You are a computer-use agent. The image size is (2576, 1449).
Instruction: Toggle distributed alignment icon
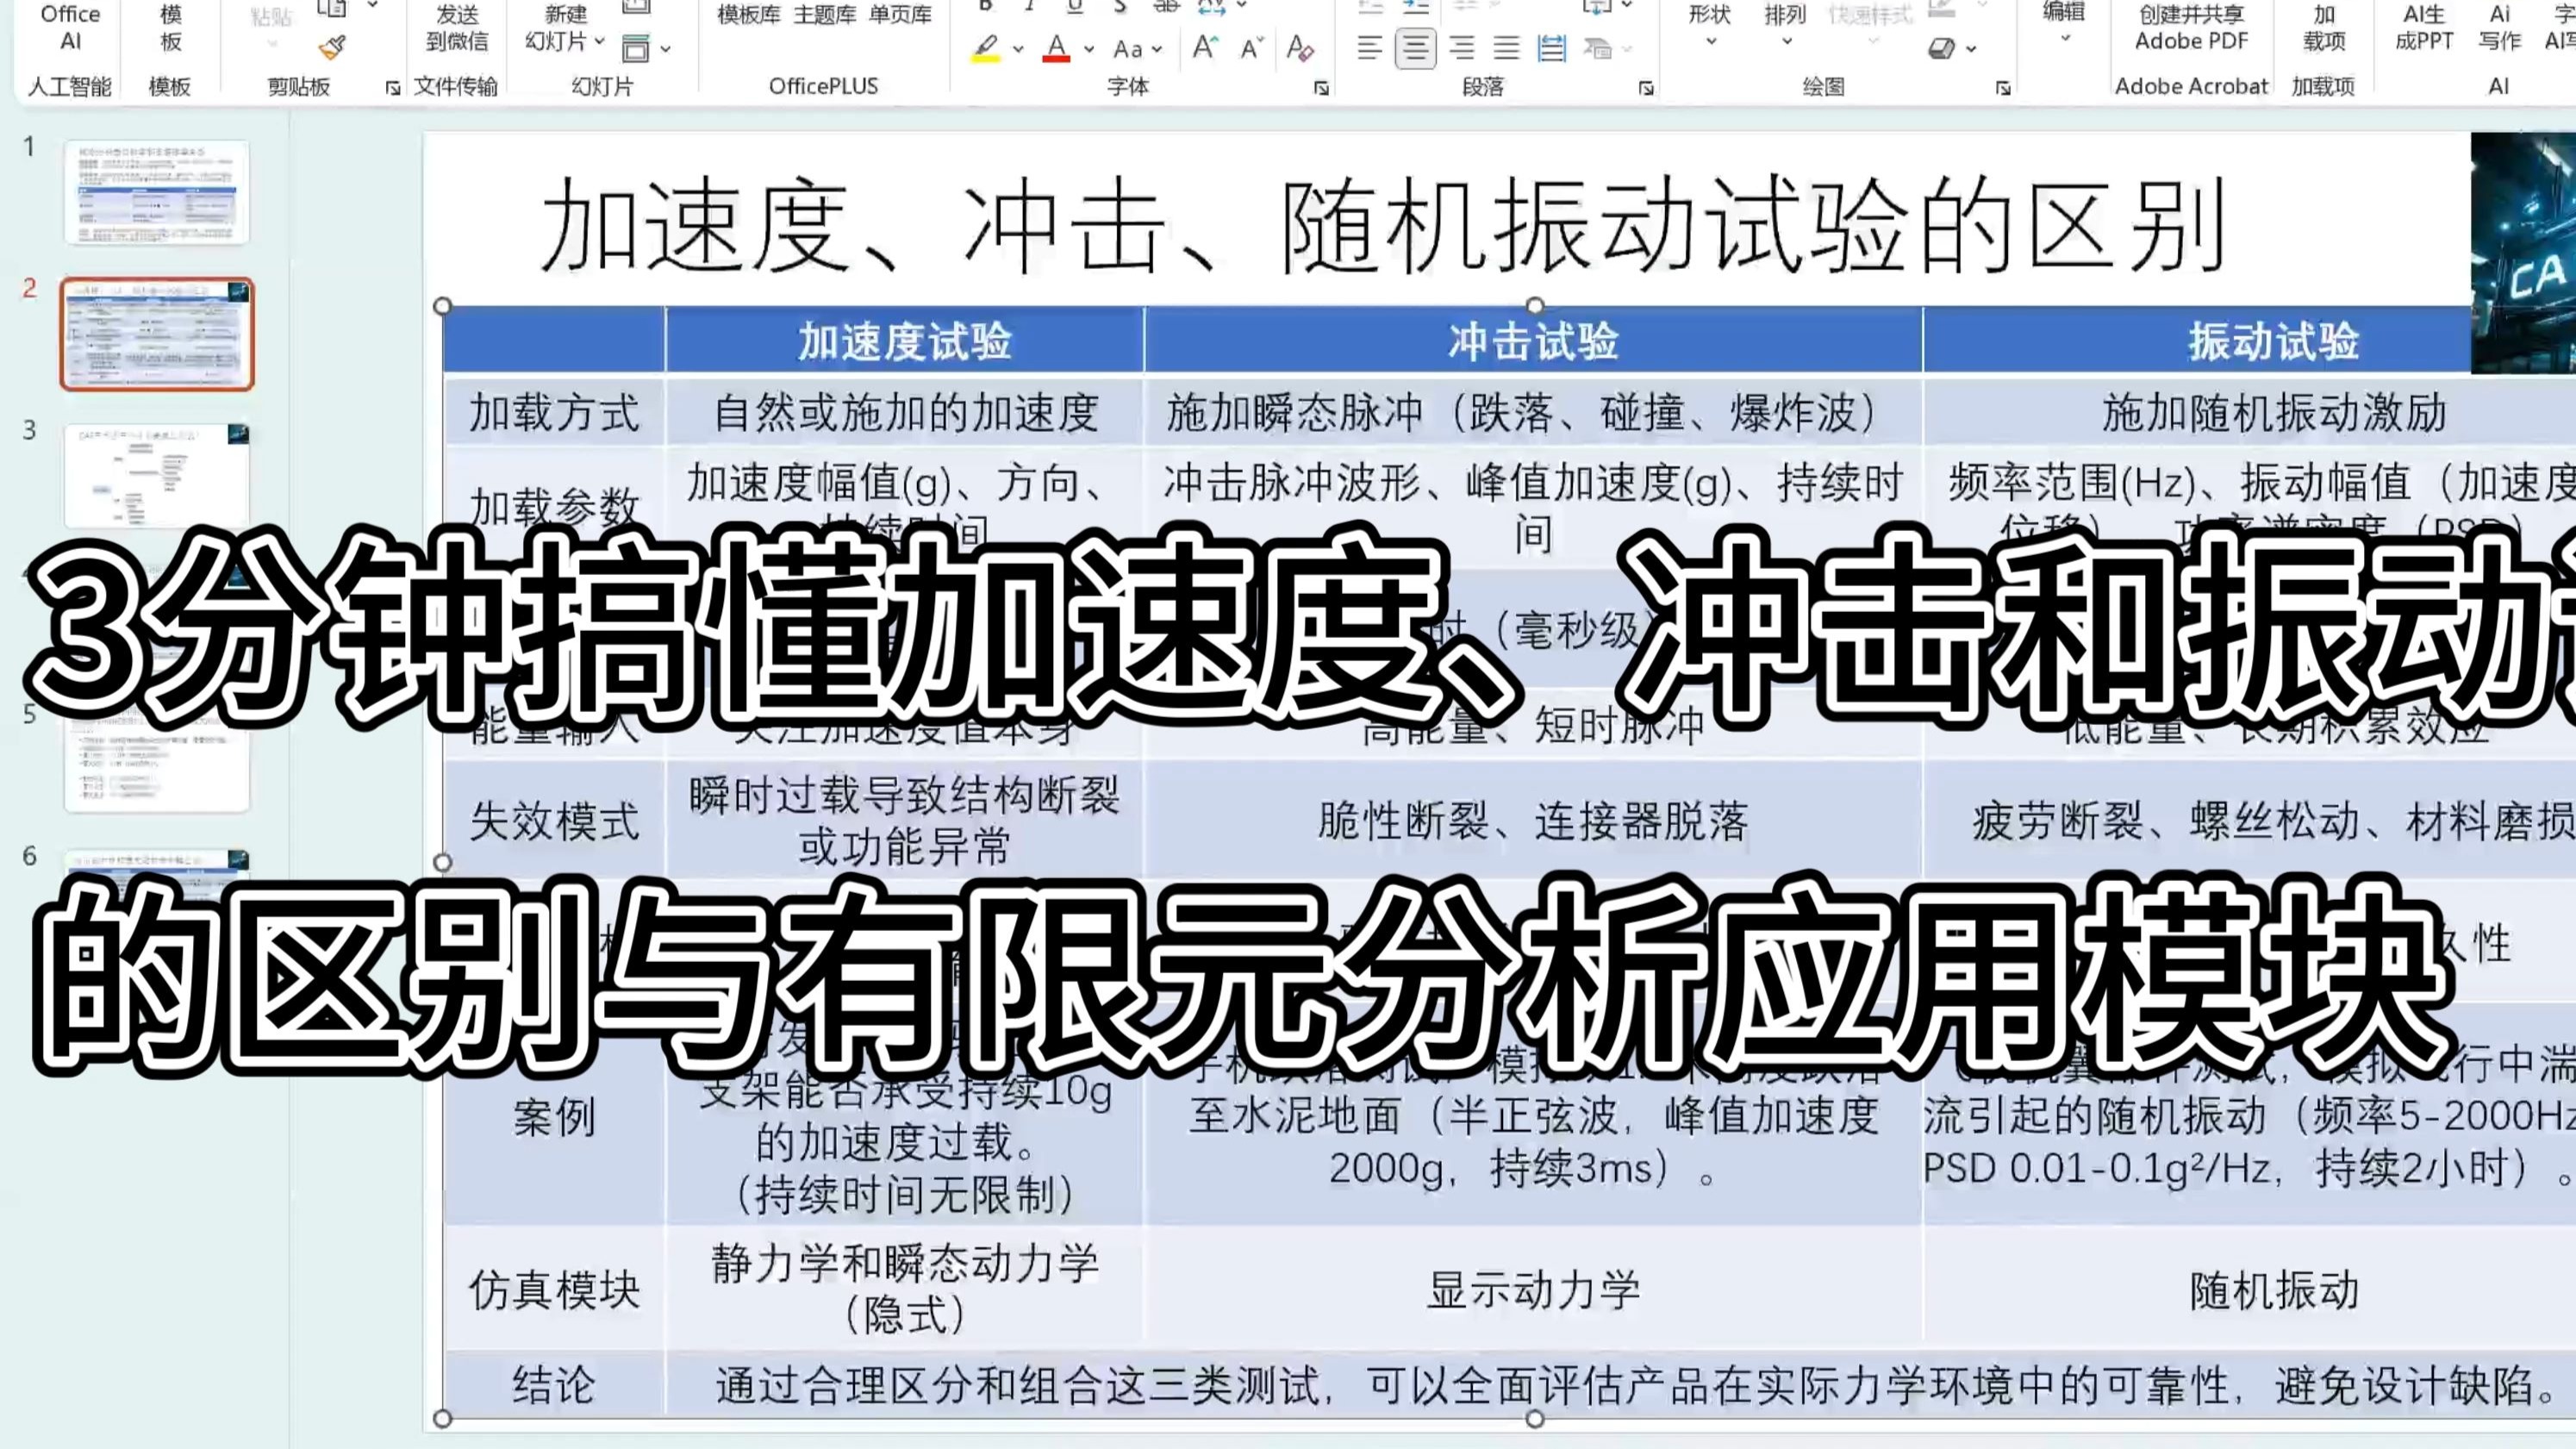(x=1551, y=47)
